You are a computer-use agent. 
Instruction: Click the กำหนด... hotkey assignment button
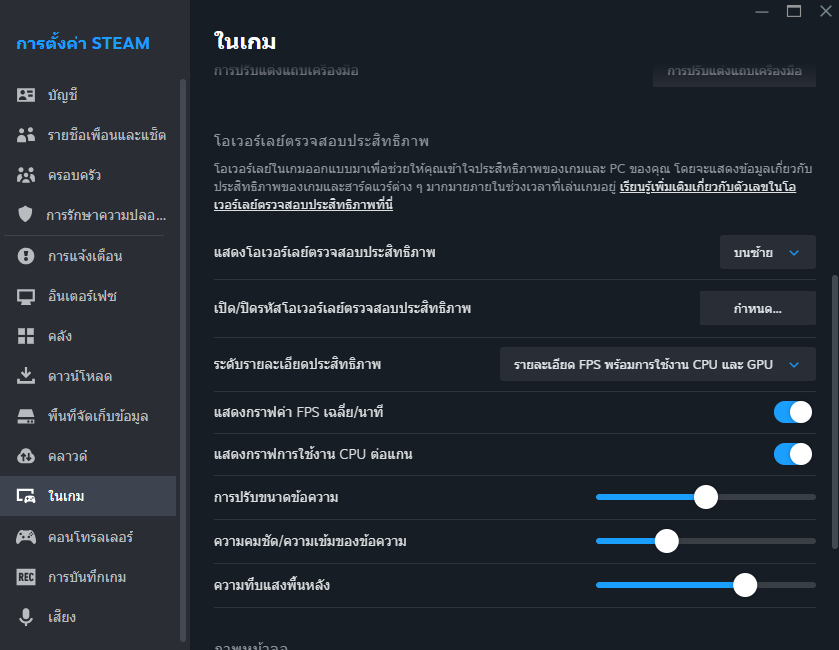point(757,309)
